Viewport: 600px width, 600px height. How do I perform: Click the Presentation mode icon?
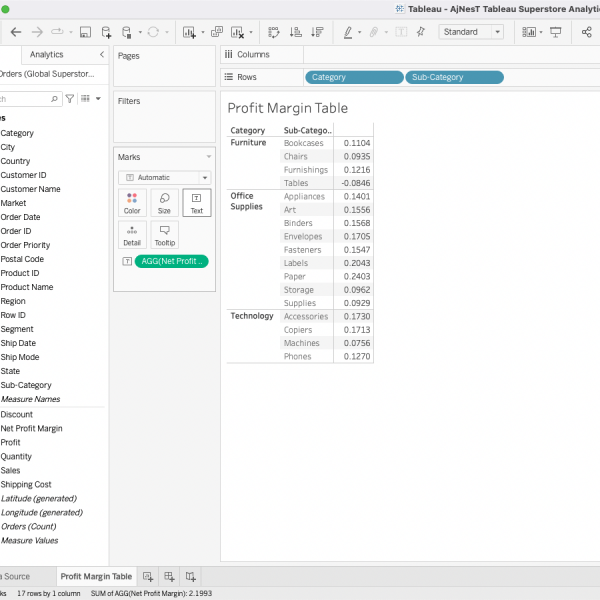pyautogui.click(x=556, y=32)
